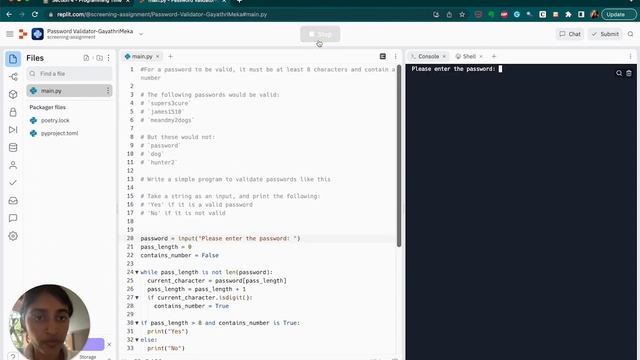Reload the browser page

(x=35, y=14)
